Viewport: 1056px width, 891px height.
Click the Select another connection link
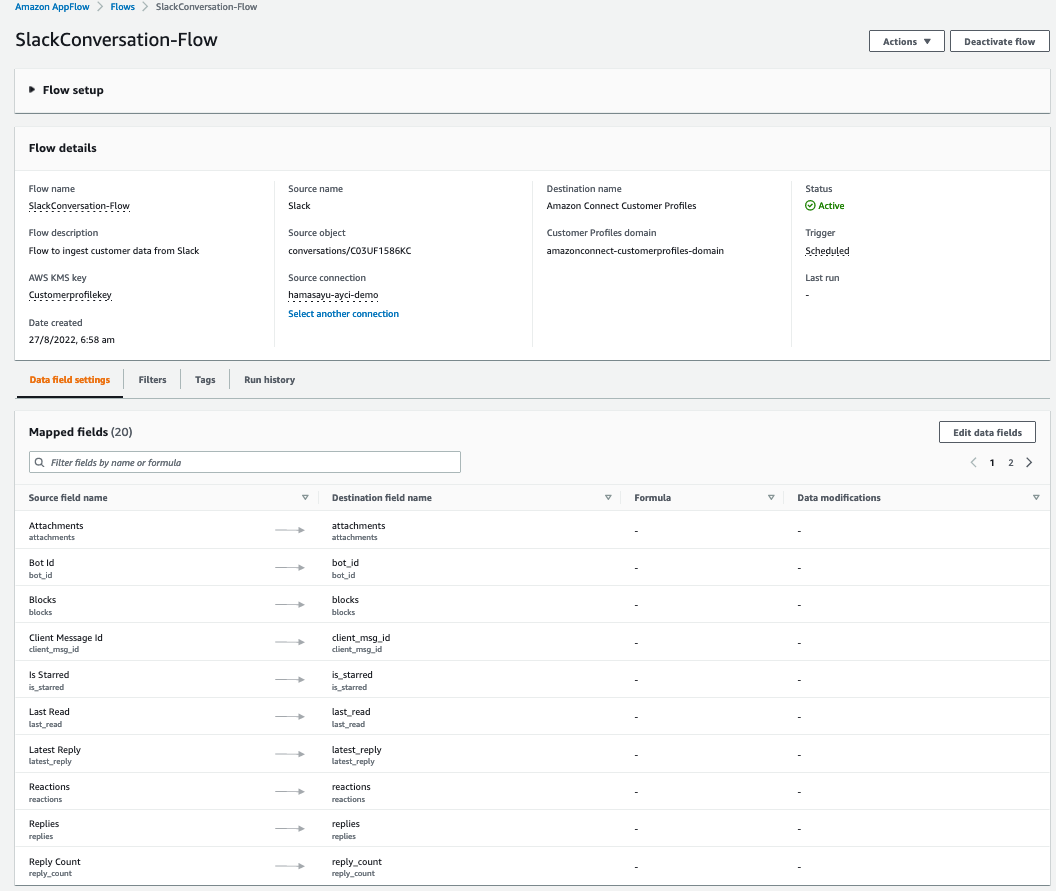tap(343, 314)
